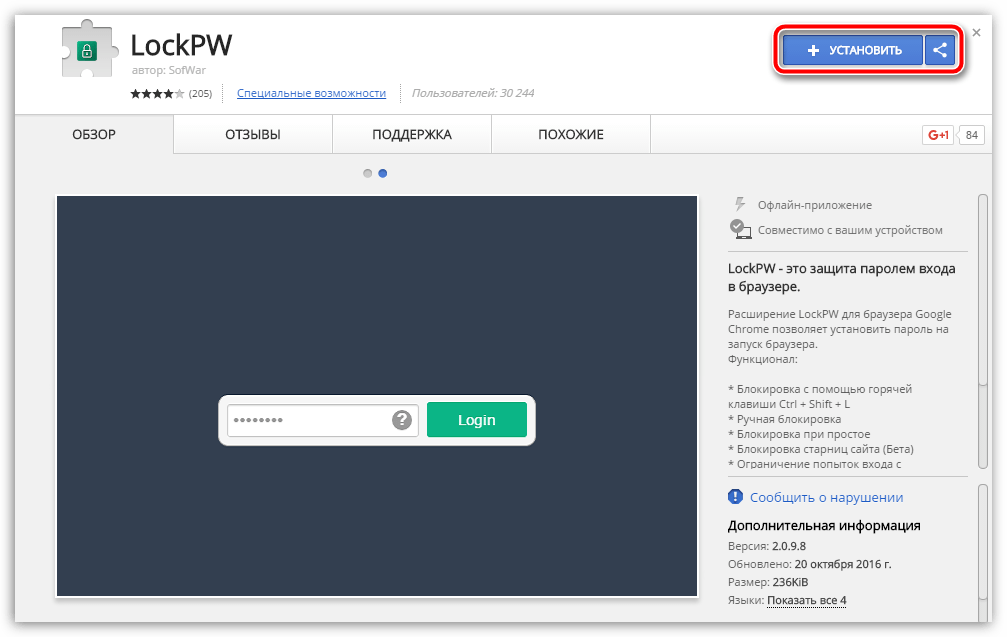Close the extension details dialog

[976, 34]
